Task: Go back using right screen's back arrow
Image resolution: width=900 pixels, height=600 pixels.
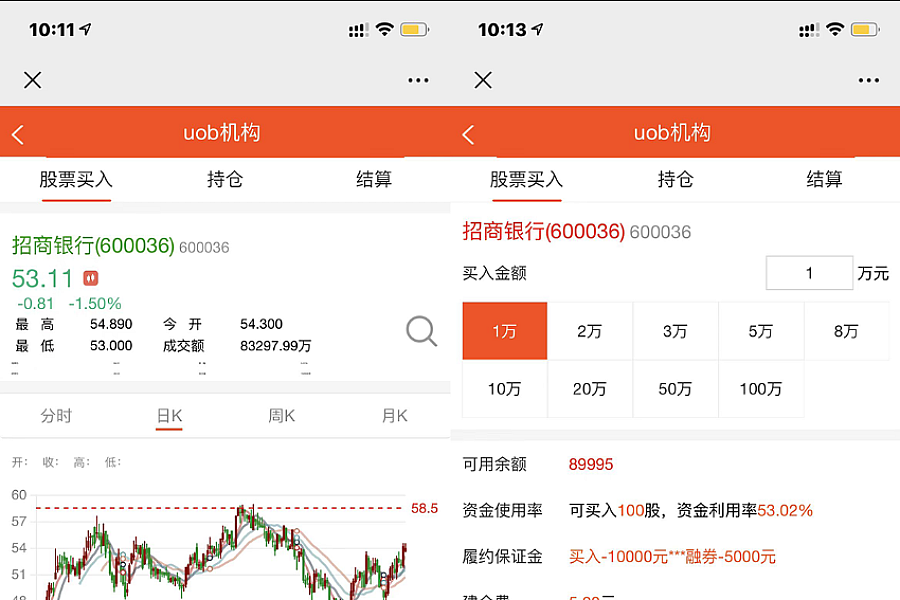Action: pos(468,135)
